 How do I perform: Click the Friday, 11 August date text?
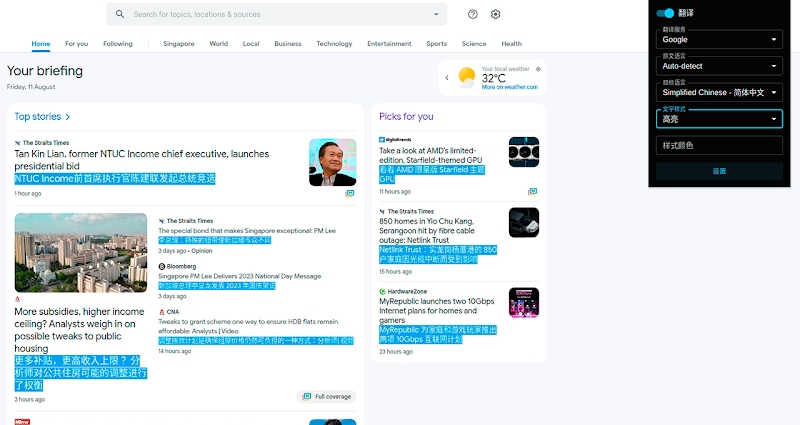31,87
